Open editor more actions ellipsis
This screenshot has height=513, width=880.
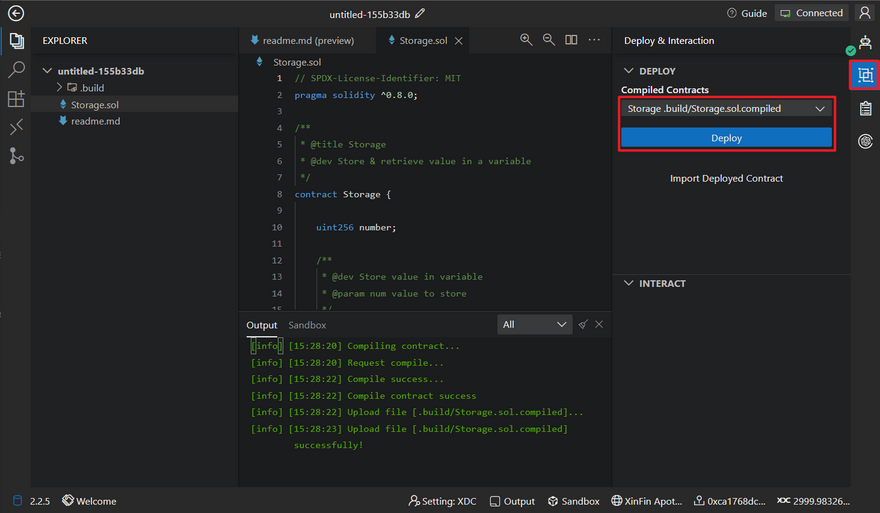pos(594,40)
